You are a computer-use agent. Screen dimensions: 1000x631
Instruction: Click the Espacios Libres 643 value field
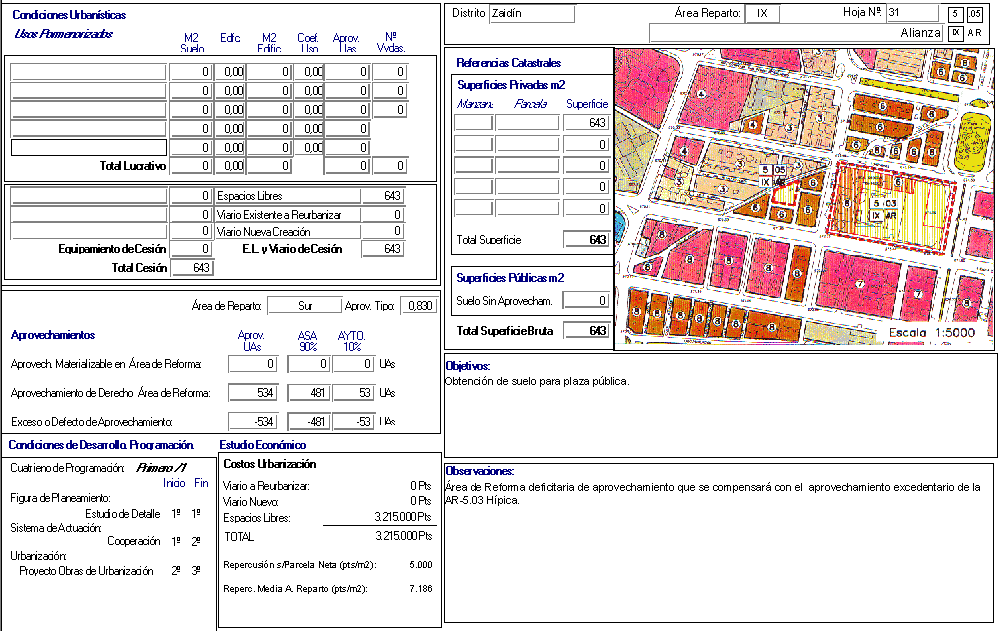[383, 196]
